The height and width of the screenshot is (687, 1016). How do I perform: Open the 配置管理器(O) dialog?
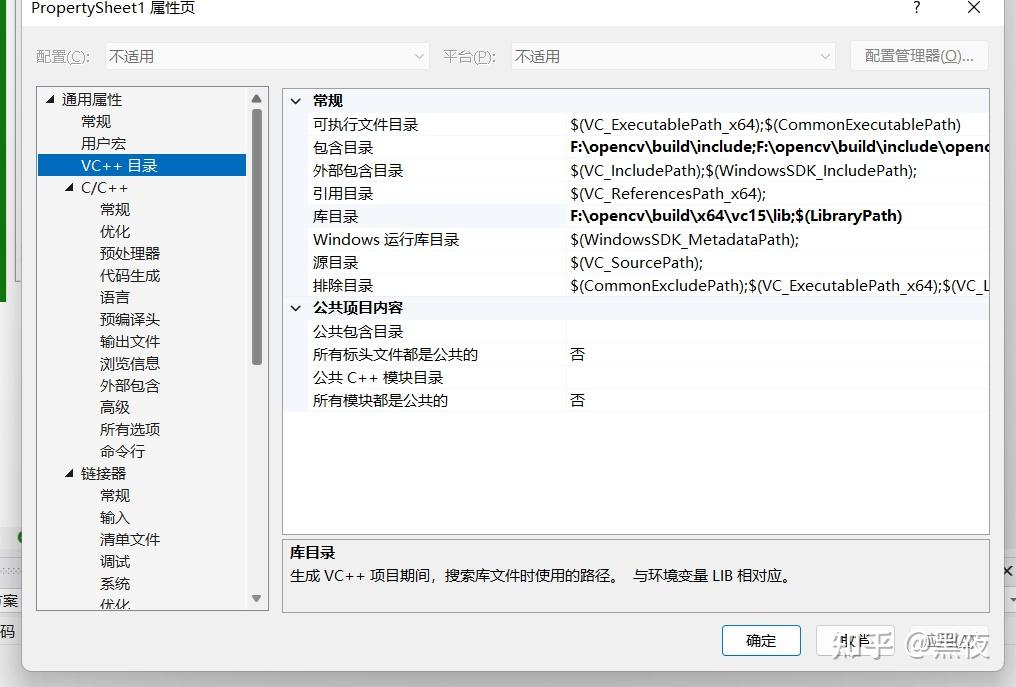point(919,56)
